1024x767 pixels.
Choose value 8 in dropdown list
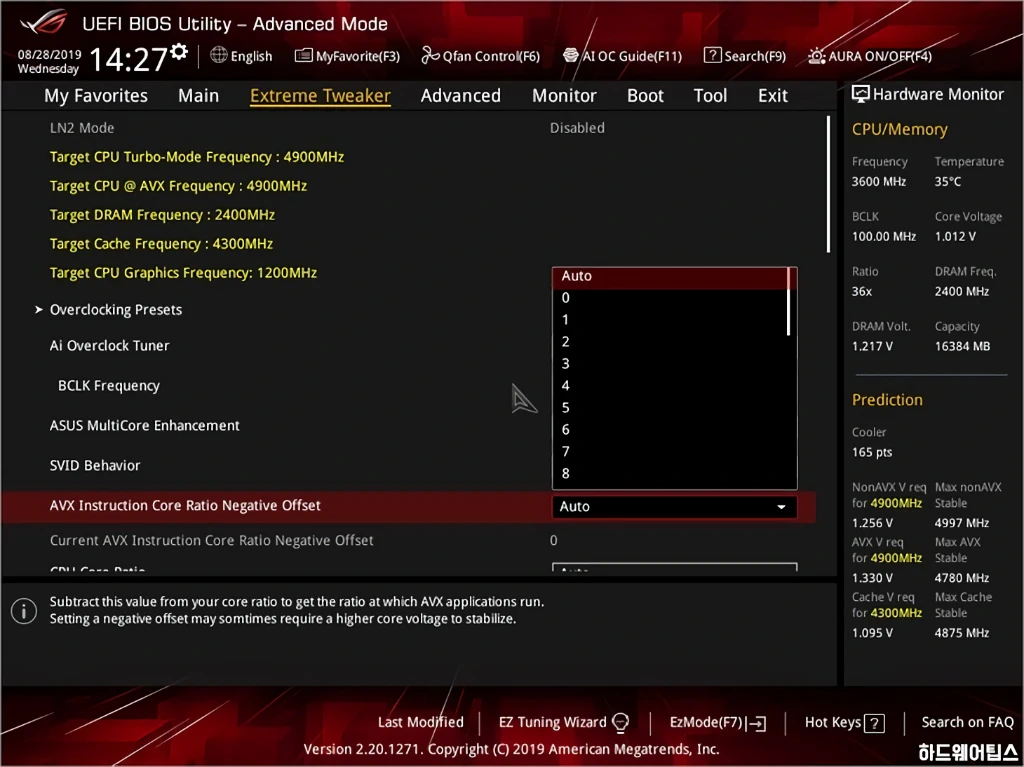coord(670,474)
